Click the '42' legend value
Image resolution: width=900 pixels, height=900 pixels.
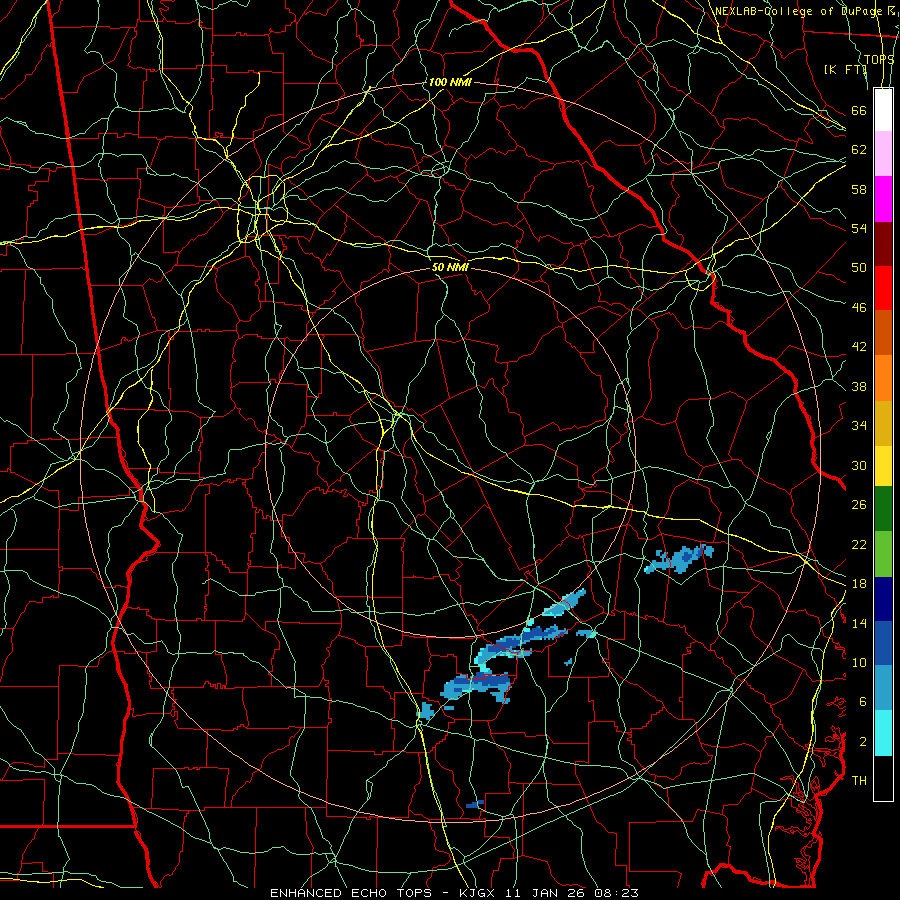[859, 346]
